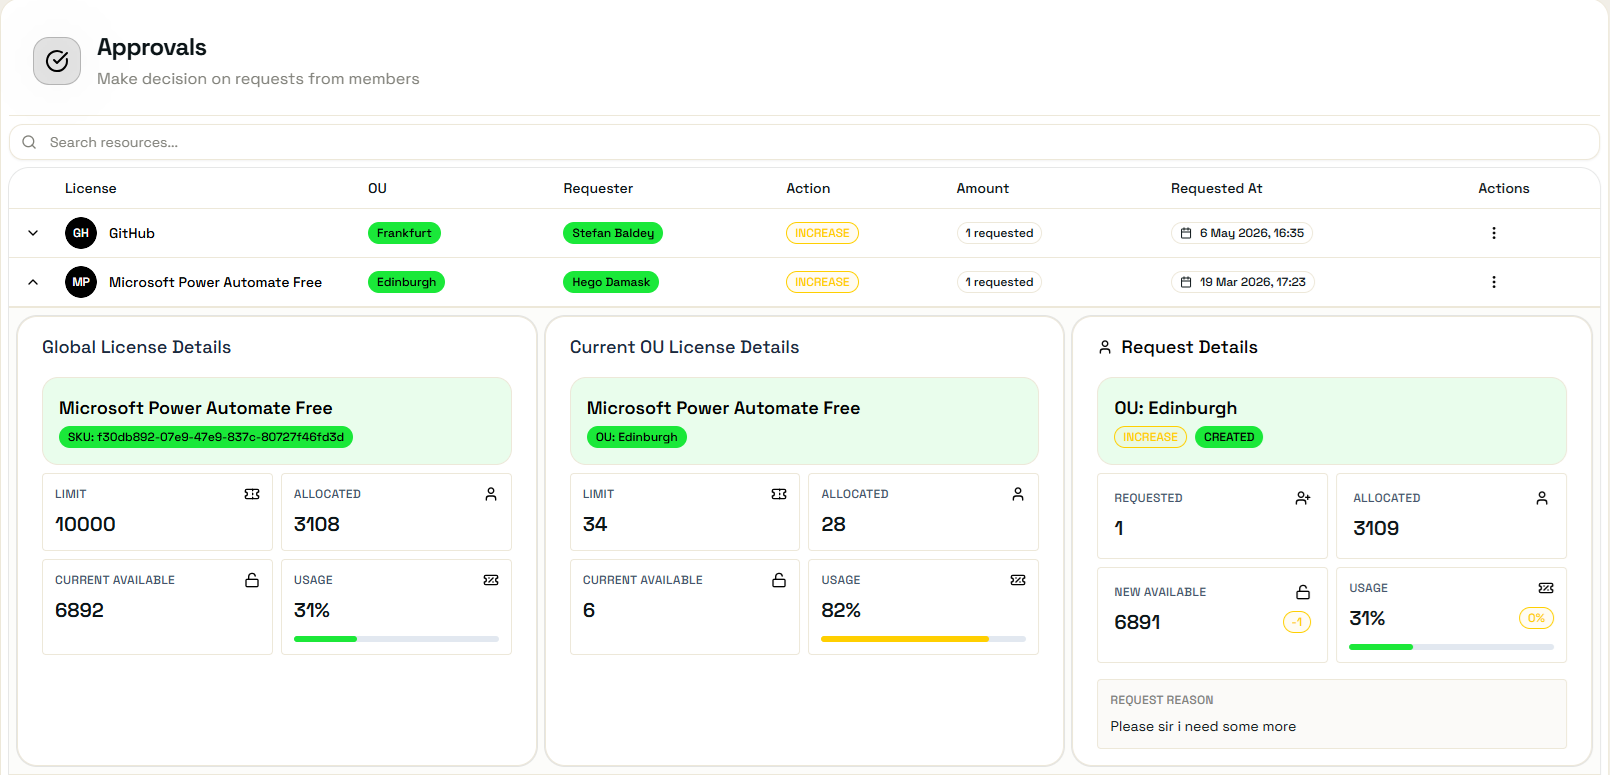The height and width of the screenshot is (775, 1610).
Task: Click the '-1' change badge in New Available
Action: (1297, 622)
